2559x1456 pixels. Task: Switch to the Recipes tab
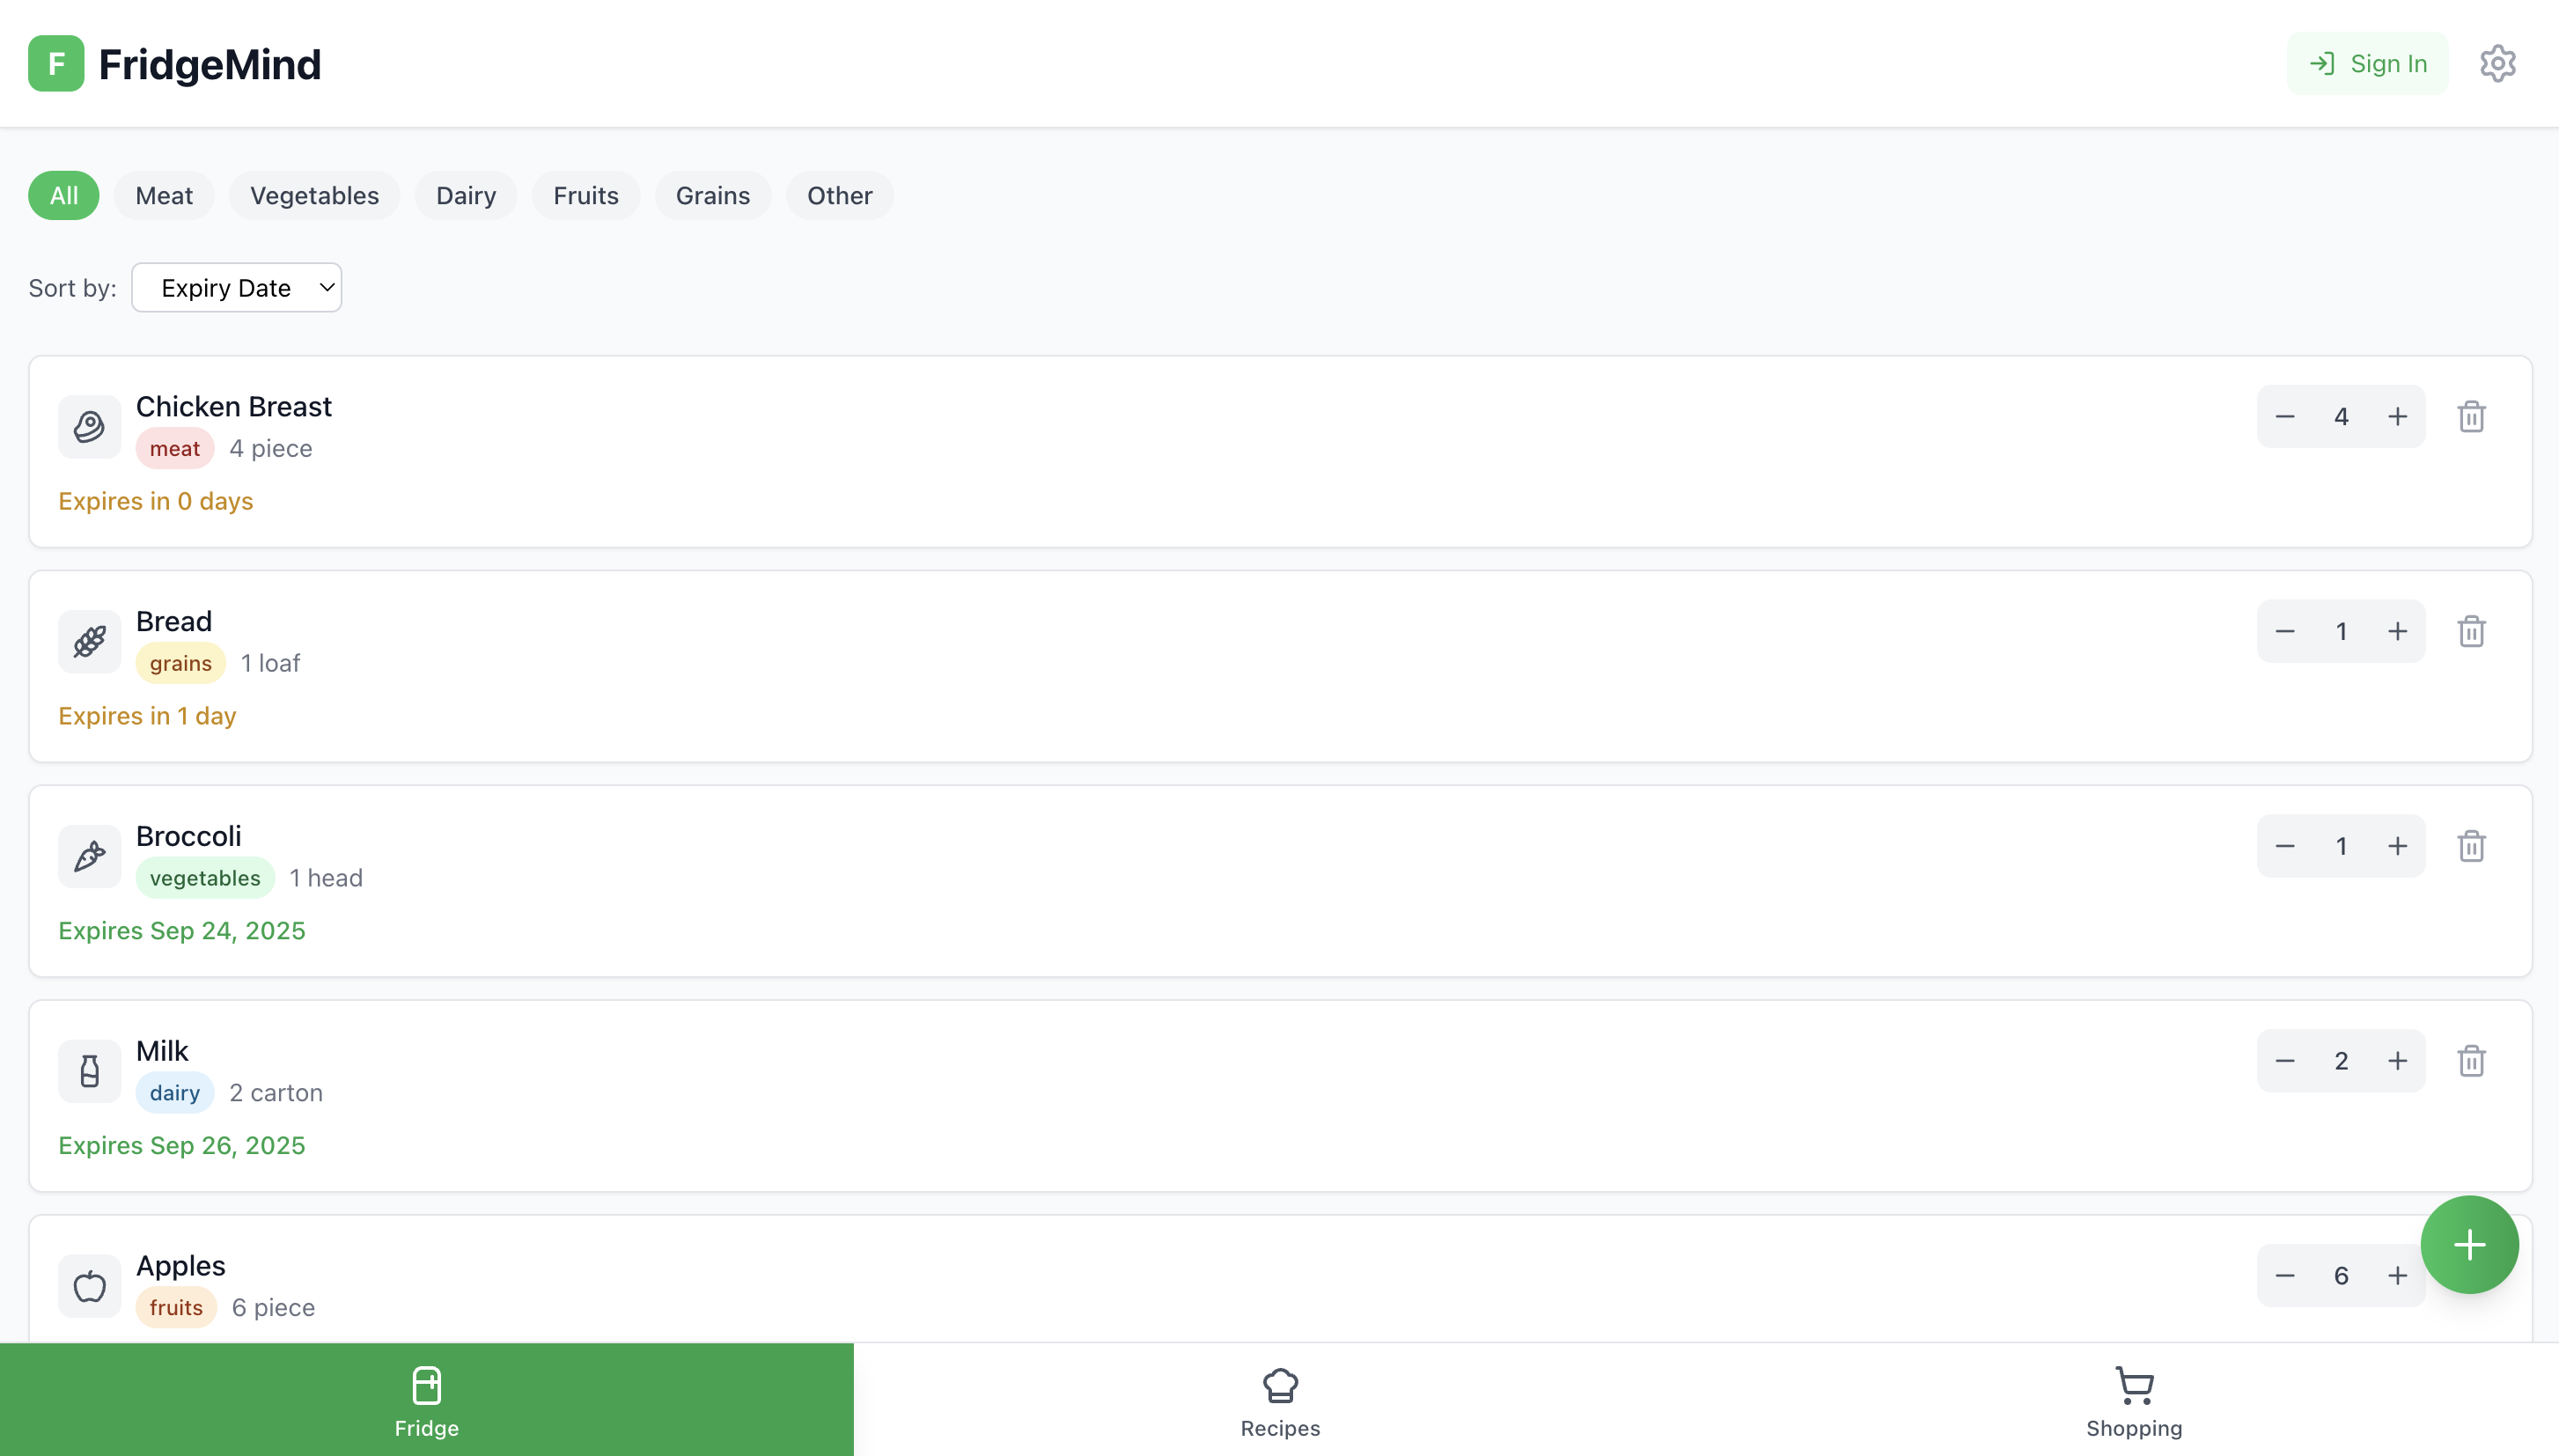click(1280, 1400)
